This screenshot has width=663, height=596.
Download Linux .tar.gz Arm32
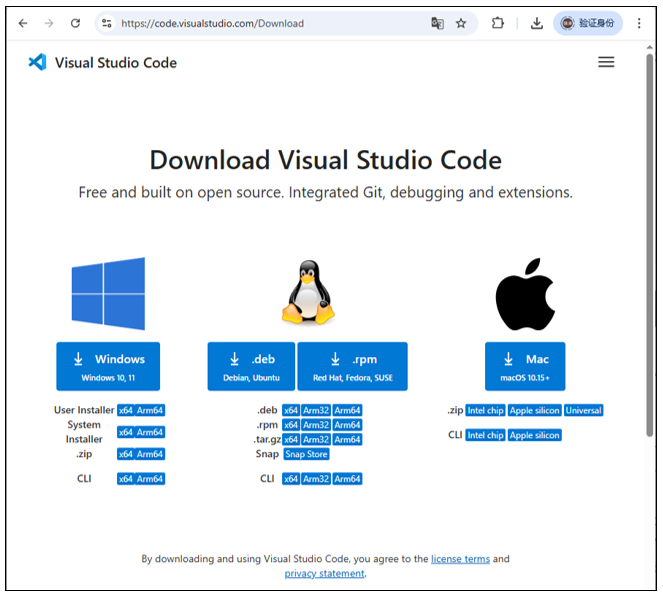click(x=316, y=440)
